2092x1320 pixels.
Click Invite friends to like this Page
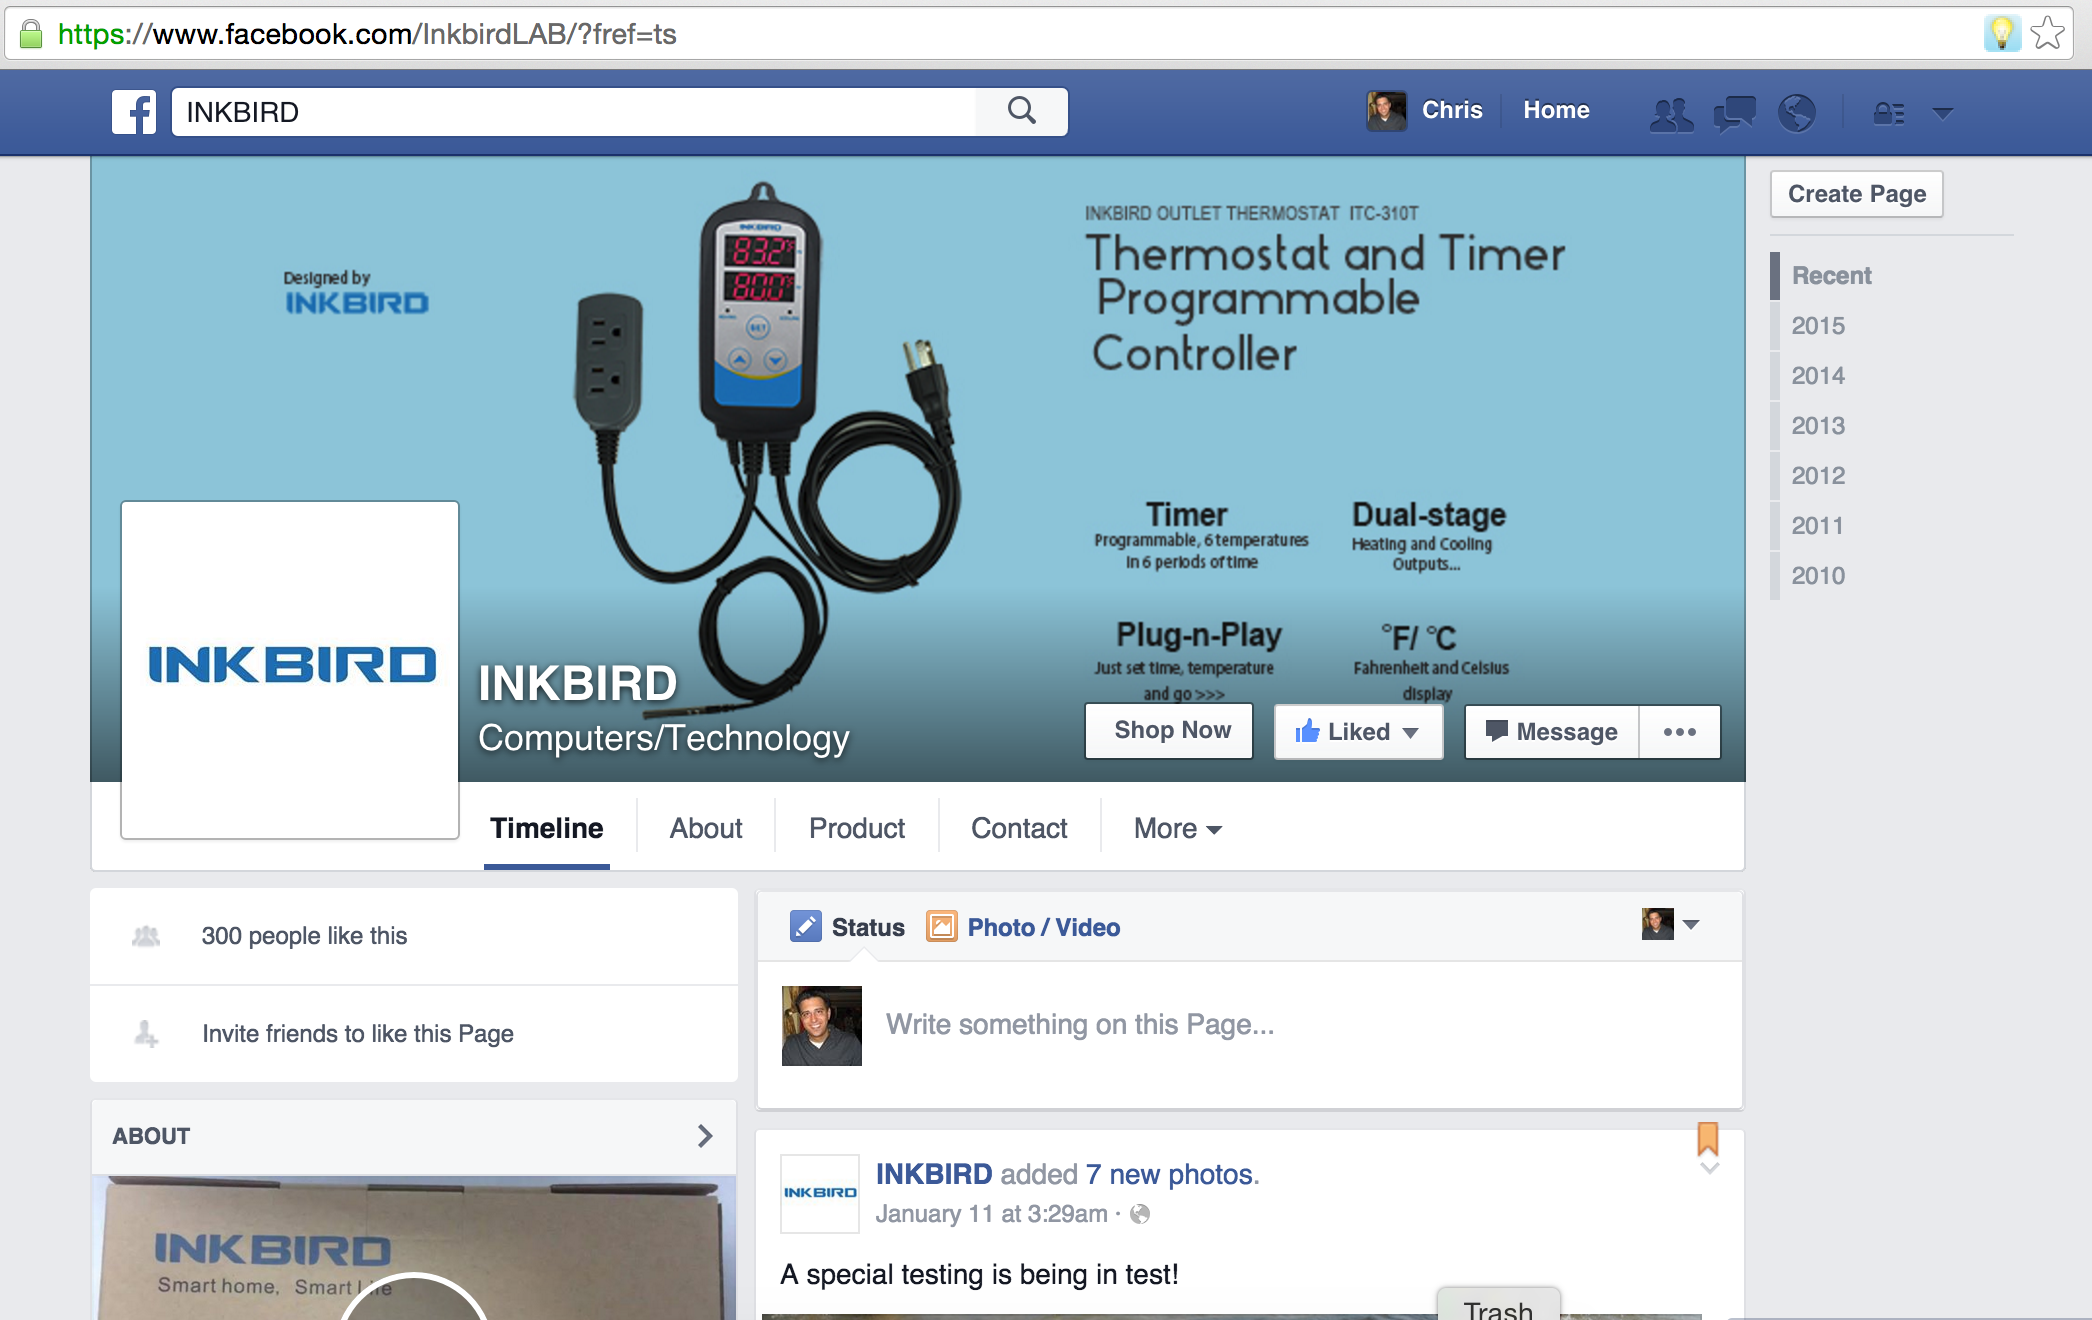(357, 1034)
